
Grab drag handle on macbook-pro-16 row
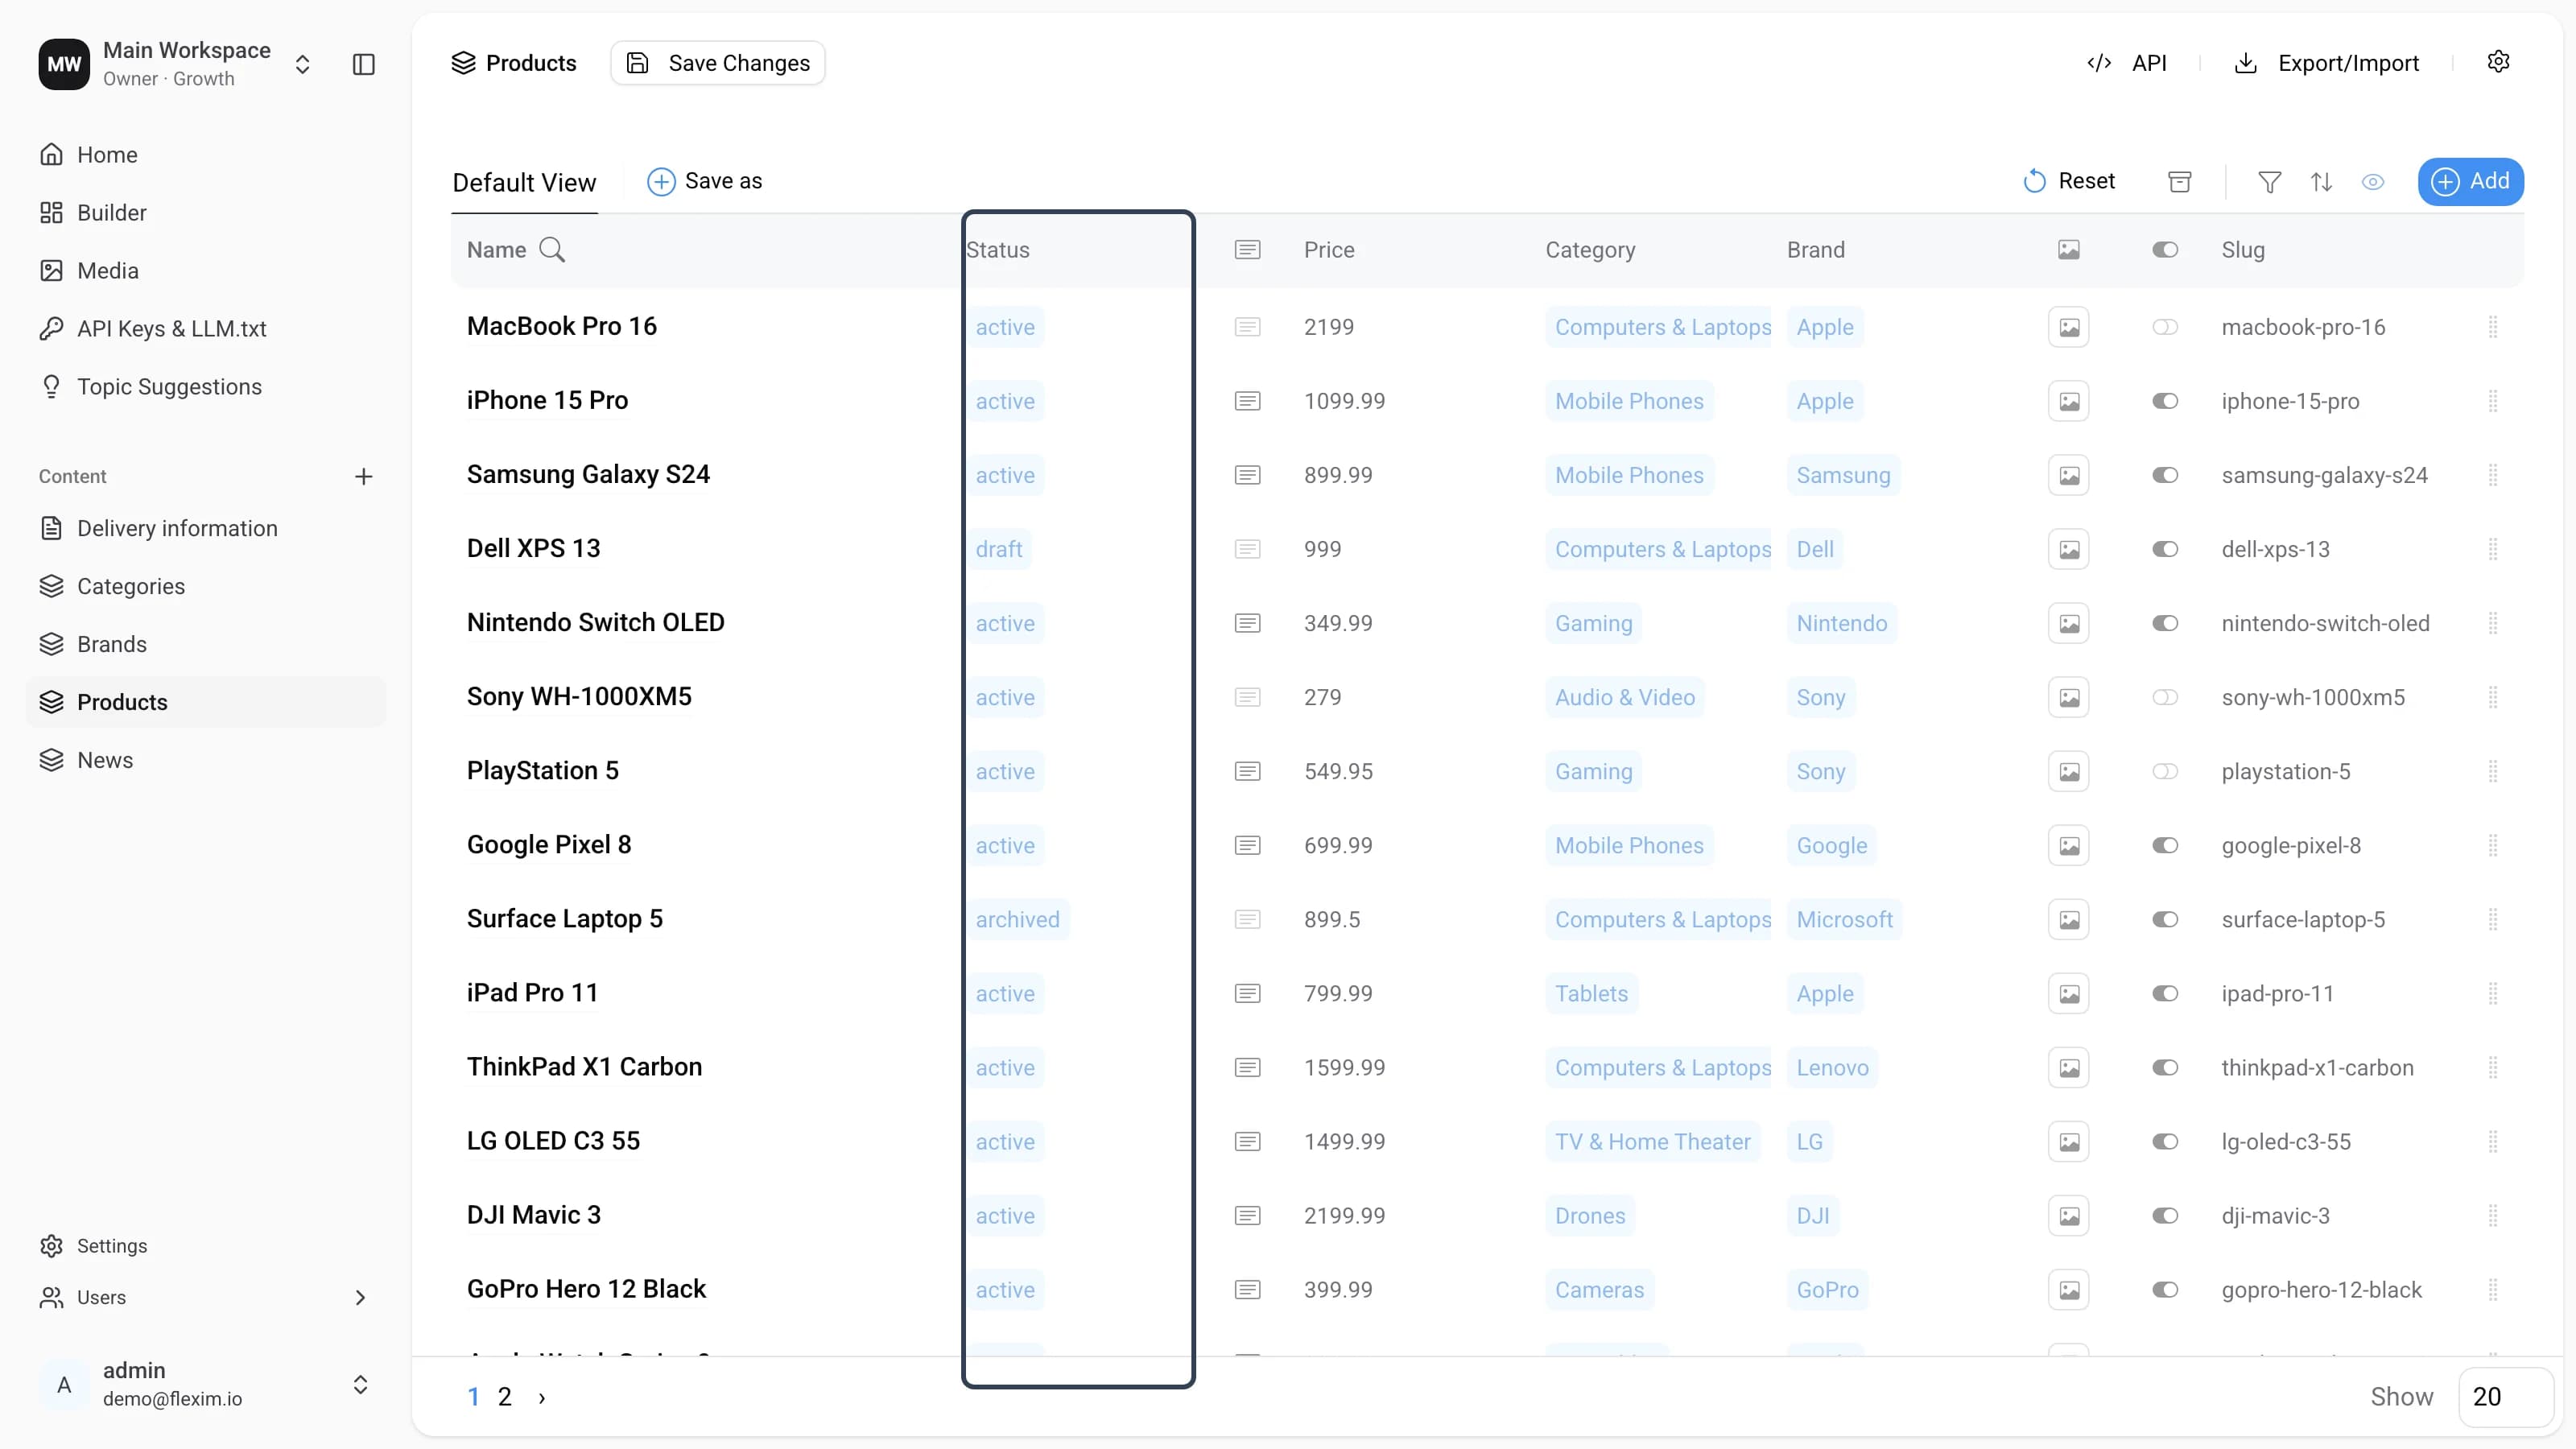point(2492,327)
